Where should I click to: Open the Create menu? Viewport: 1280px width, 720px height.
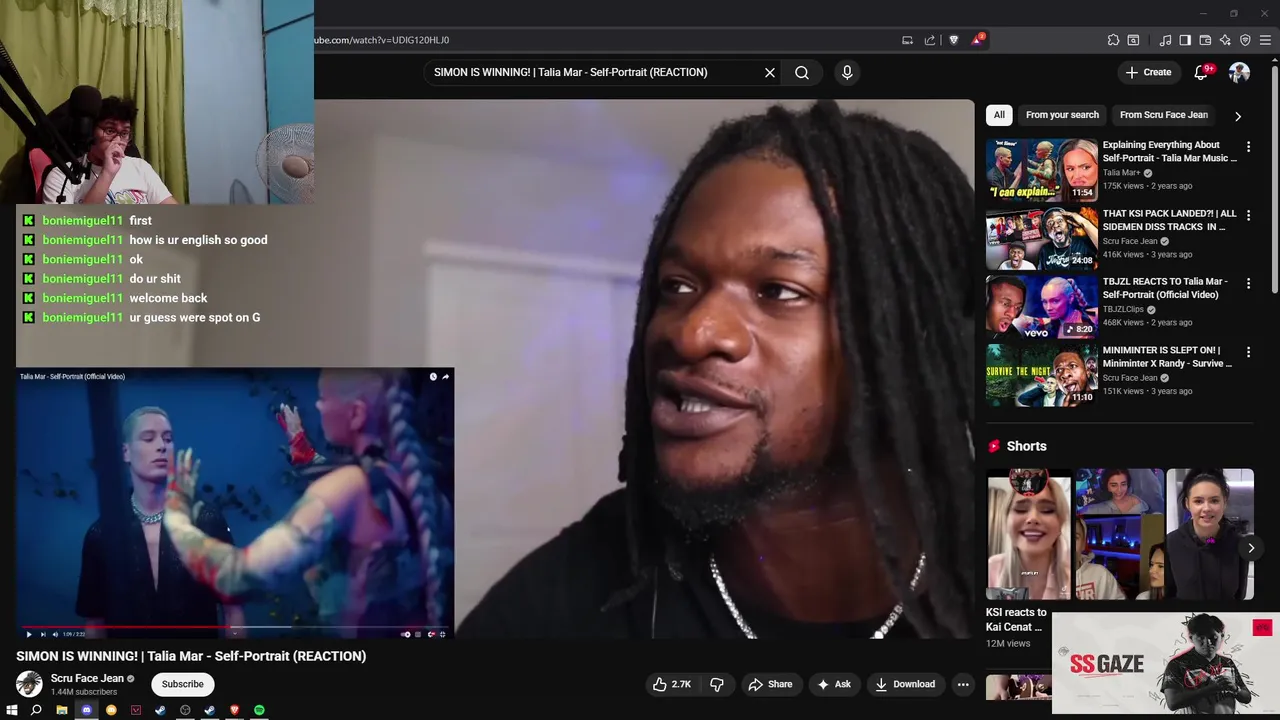coord(1148,72)
